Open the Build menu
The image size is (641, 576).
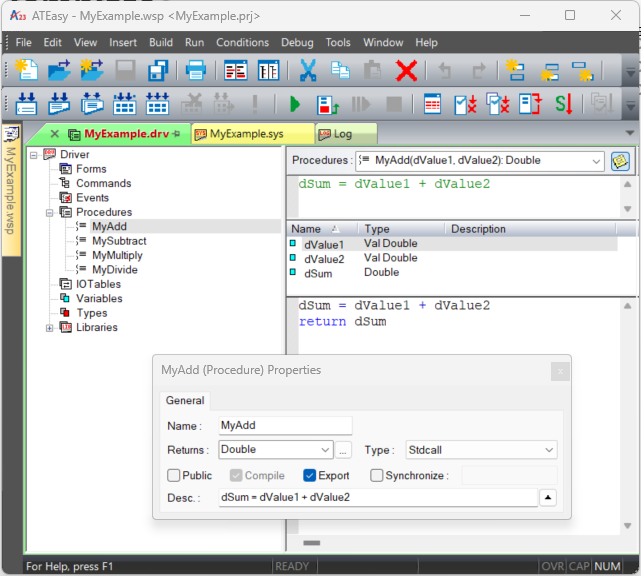click(x=161, y=43)
